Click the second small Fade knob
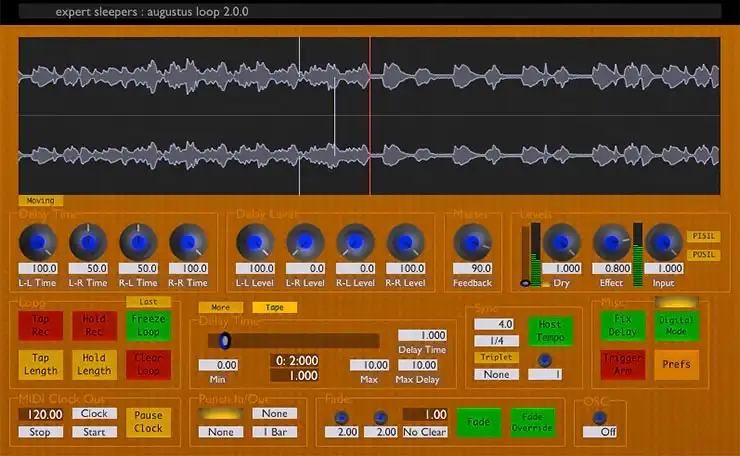 [x=380, y=417]
